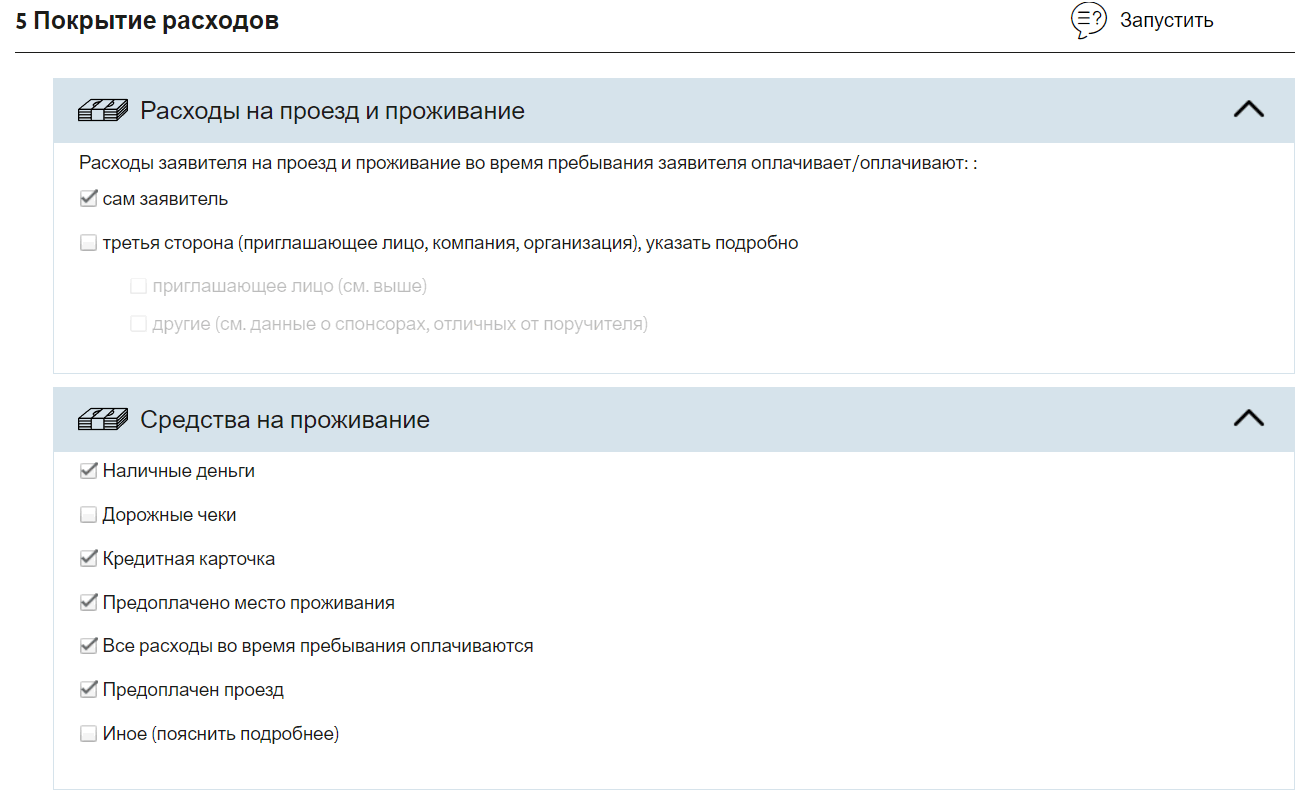Click the money icon in Средства на проживание header
Image resolution: width=1305 pixels, height=798 pixels.
click(104, 420)
